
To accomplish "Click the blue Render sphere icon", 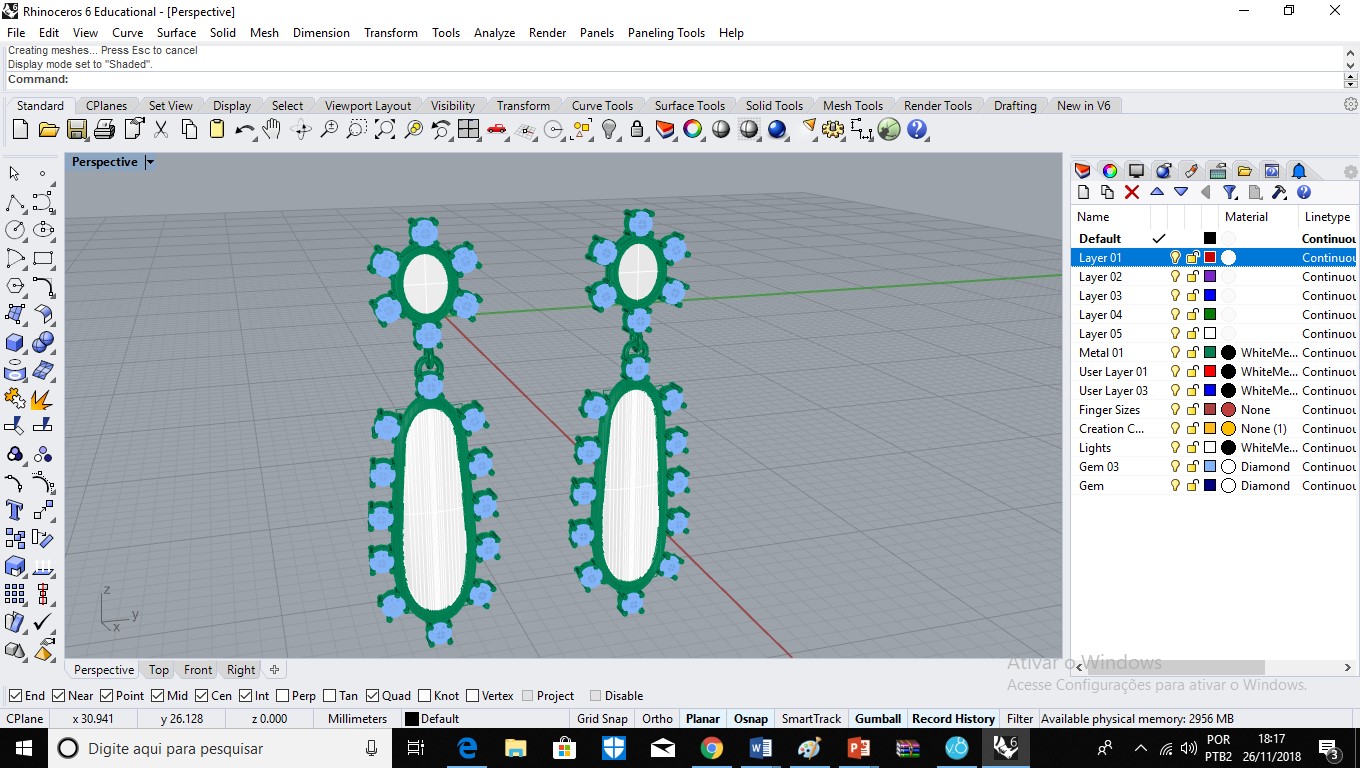I will 777,129.
